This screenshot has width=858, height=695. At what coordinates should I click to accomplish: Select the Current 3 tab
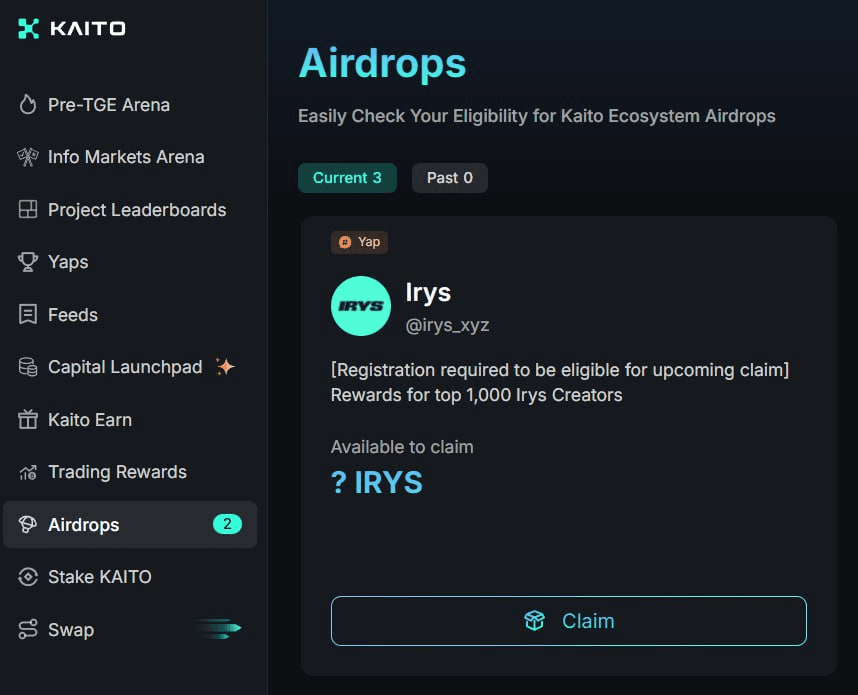(347, 178)
